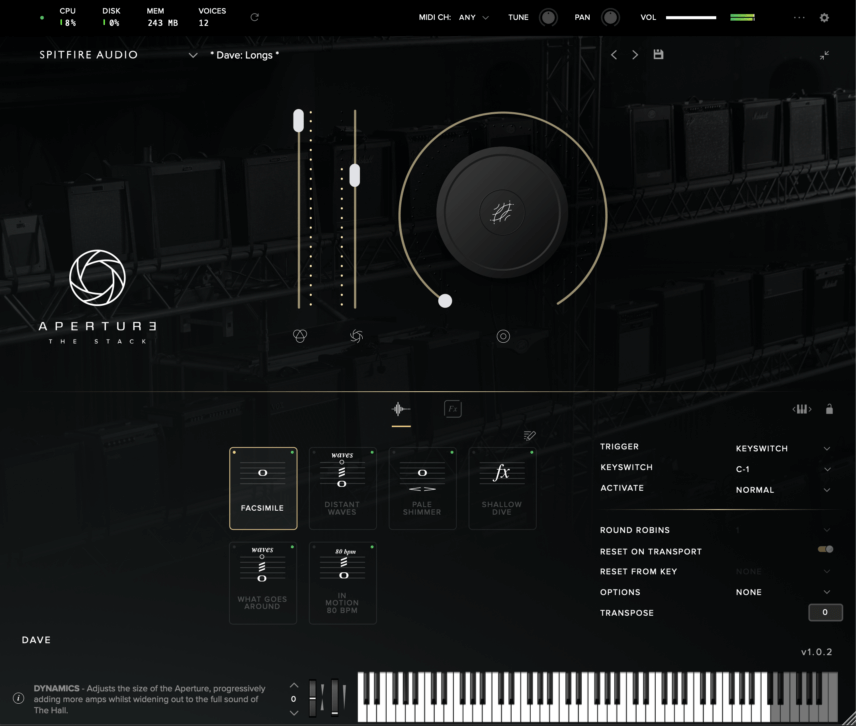Click the preset name Dave: Longs
This screenshot has height=726, width=856.
point(245,55)
